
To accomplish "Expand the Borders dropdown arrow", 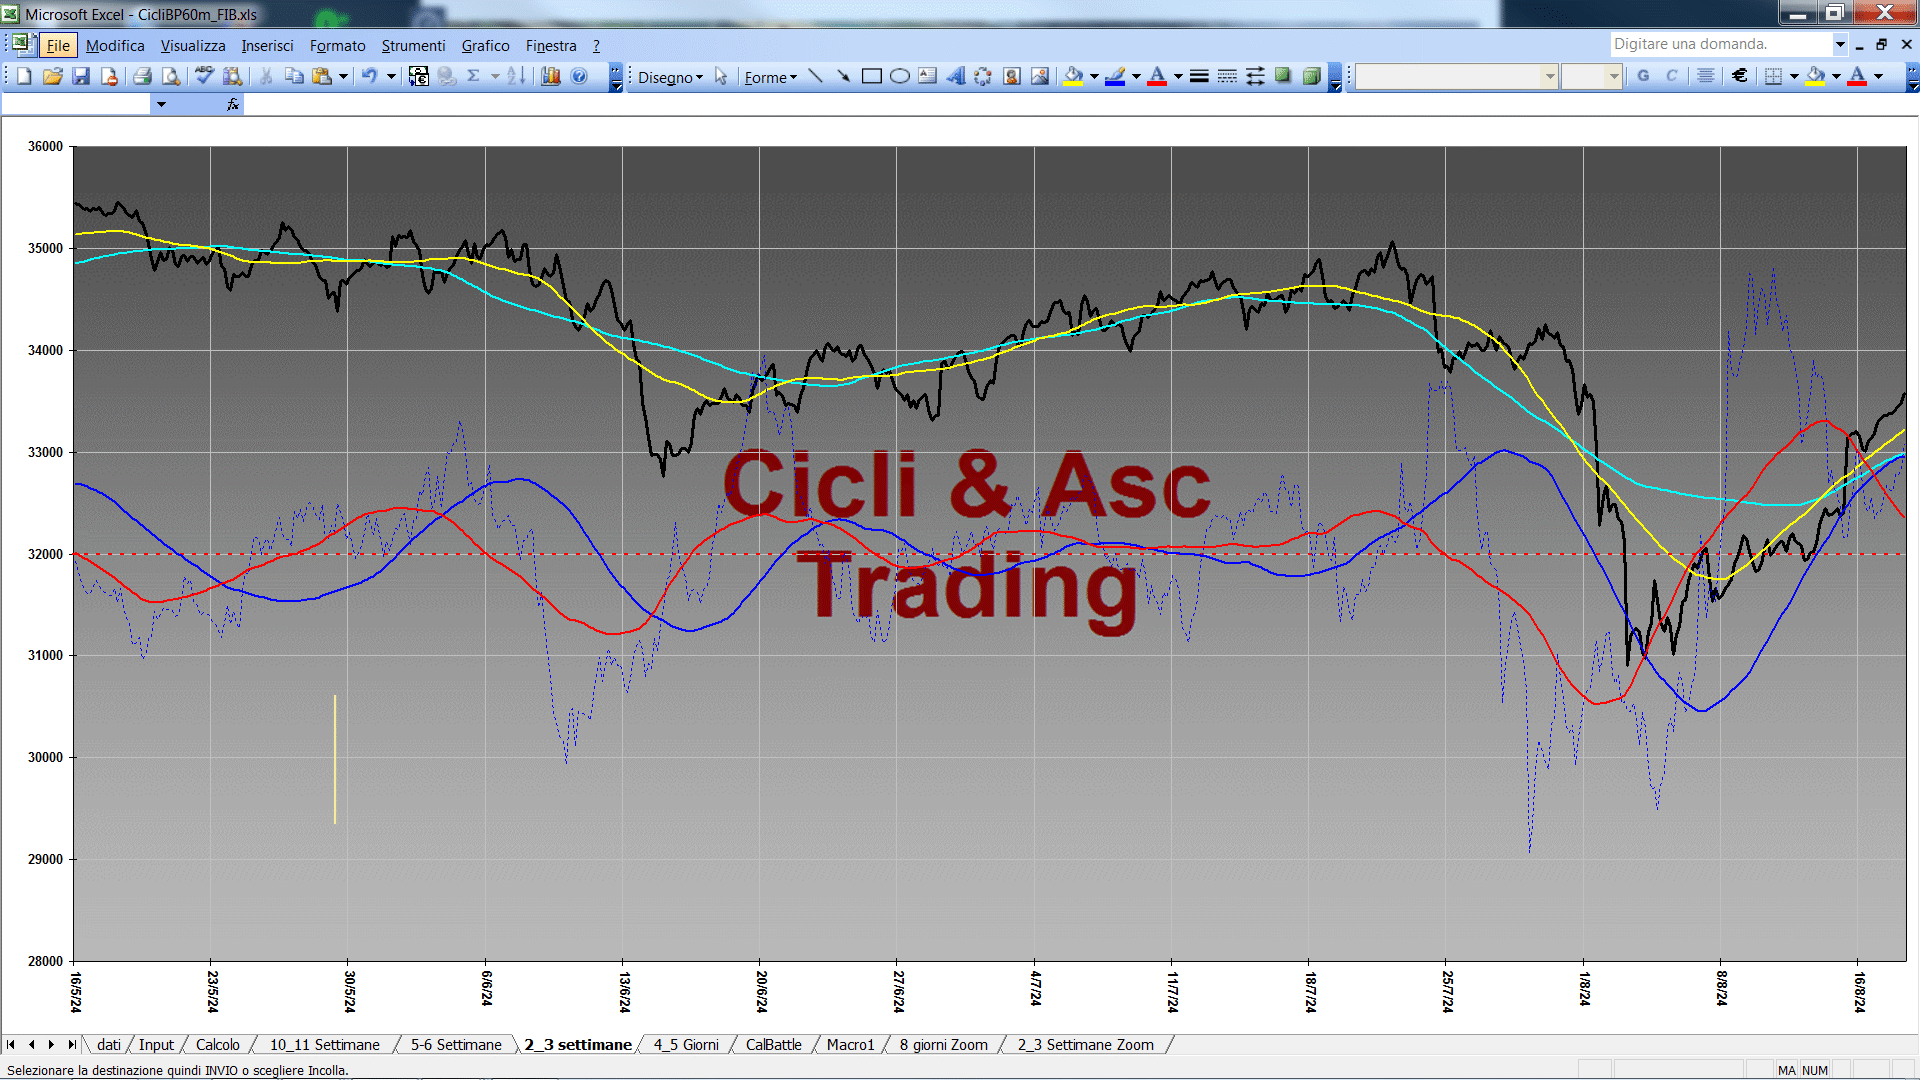I will pyautogui.click(x=1794, y=76).
